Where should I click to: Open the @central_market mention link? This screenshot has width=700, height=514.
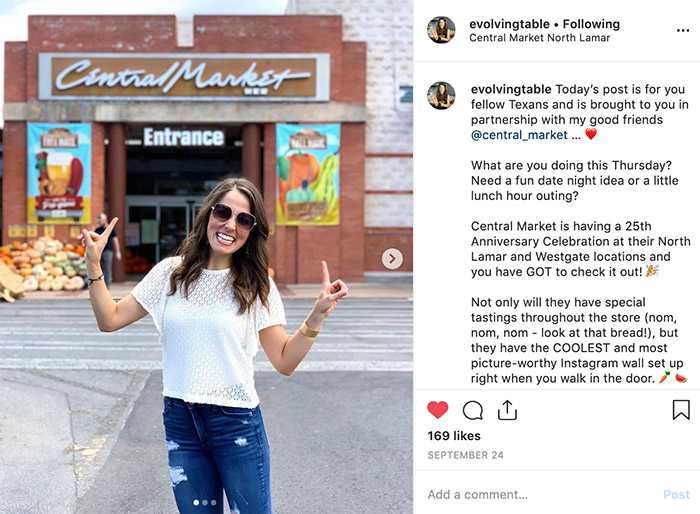click(x=519, y=135)
